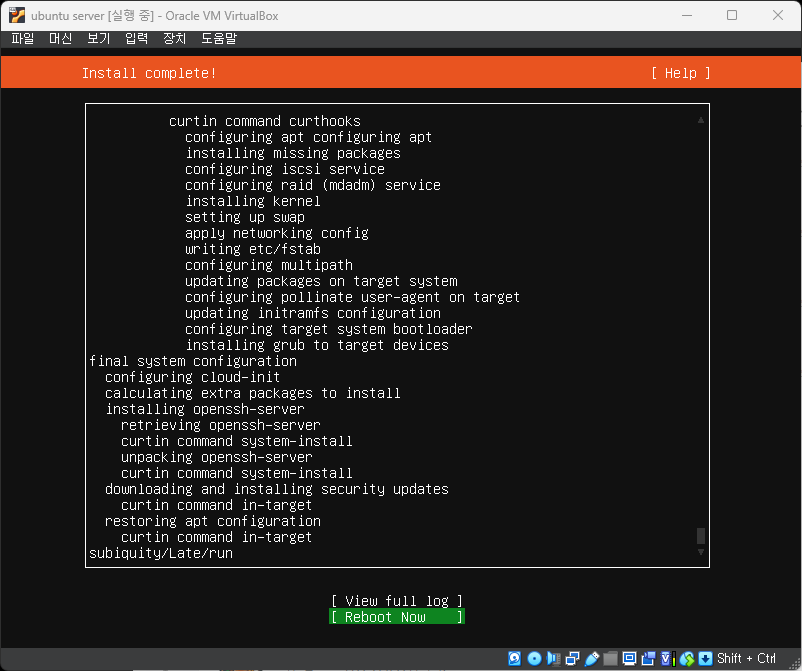
Task: Click the USB devices status icon
Action: (592, 658)
